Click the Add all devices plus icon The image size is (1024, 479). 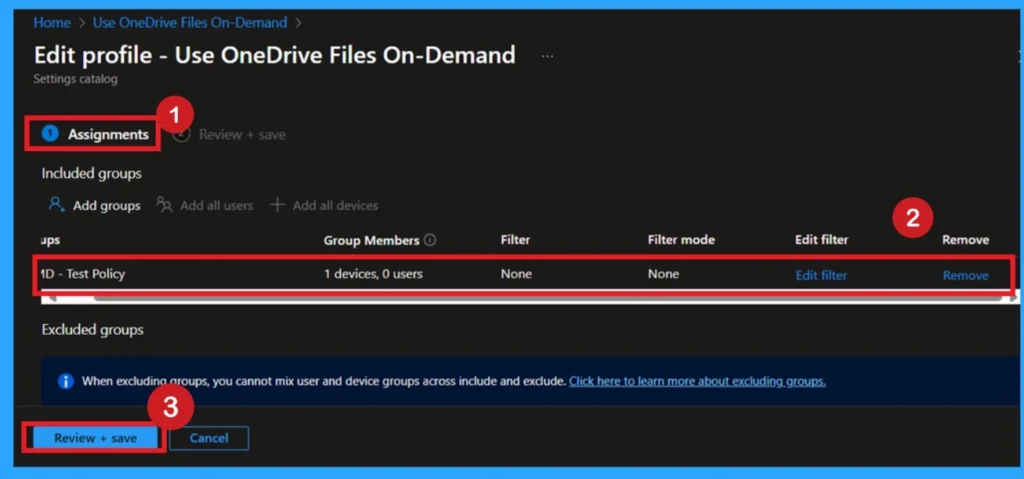pyautogui.click(x=278, y=205)
